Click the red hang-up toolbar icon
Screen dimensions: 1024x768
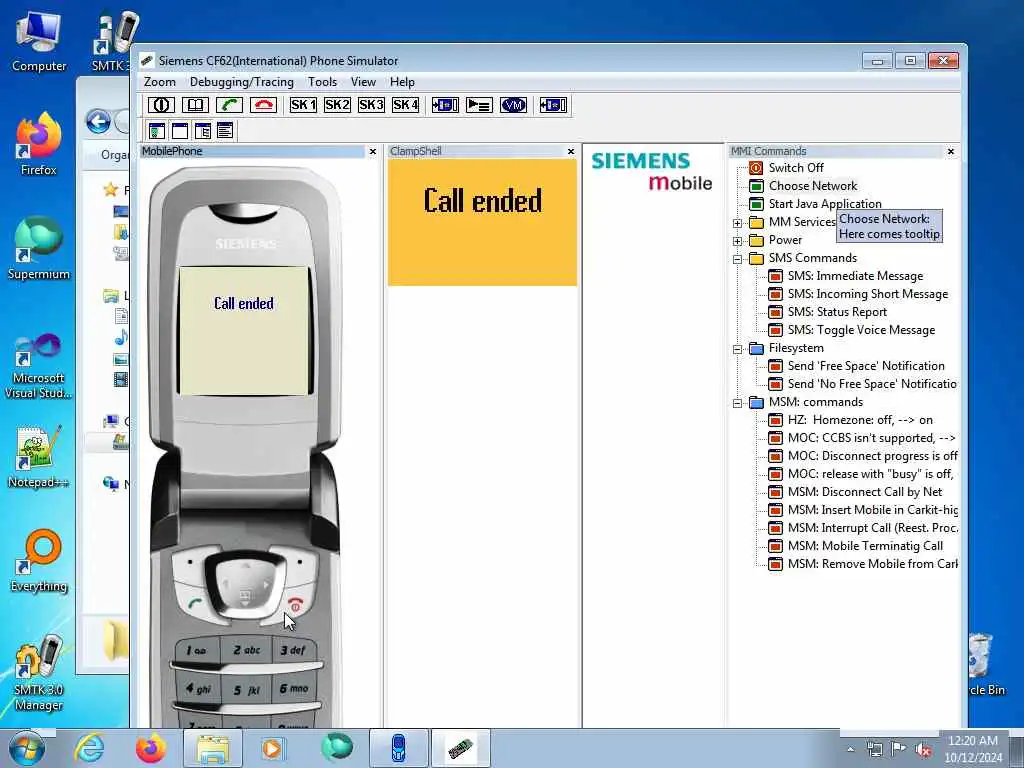coord(263,105)
